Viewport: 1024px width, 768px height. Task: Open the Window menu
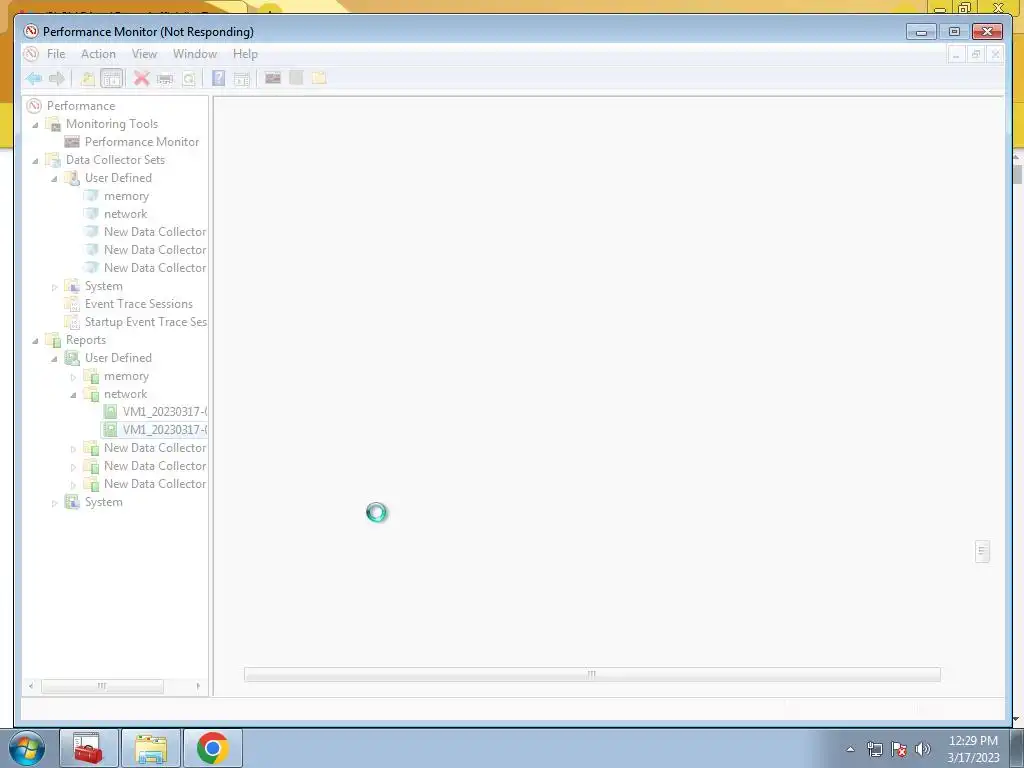[x=195, y=54]
